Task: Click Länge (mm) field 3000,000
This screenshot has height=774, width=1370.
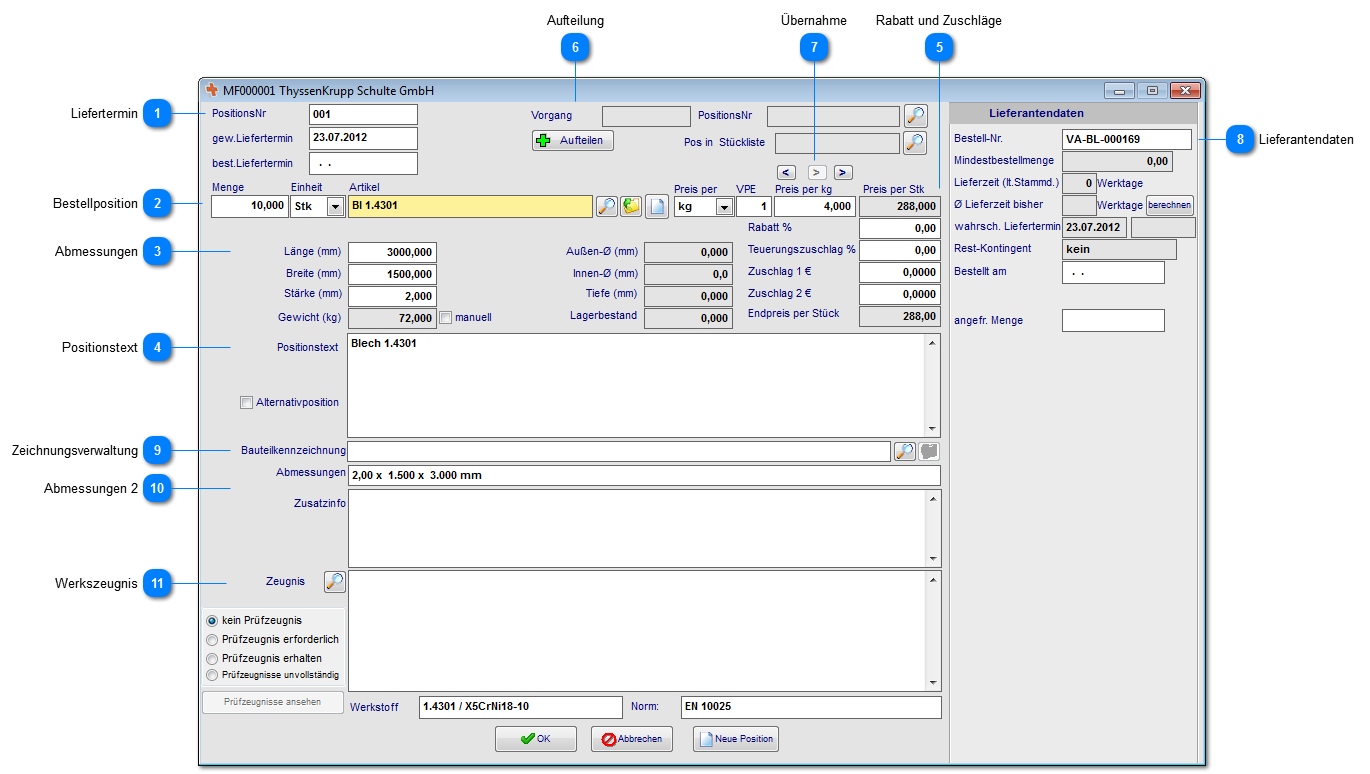Action: click(392, 252)
